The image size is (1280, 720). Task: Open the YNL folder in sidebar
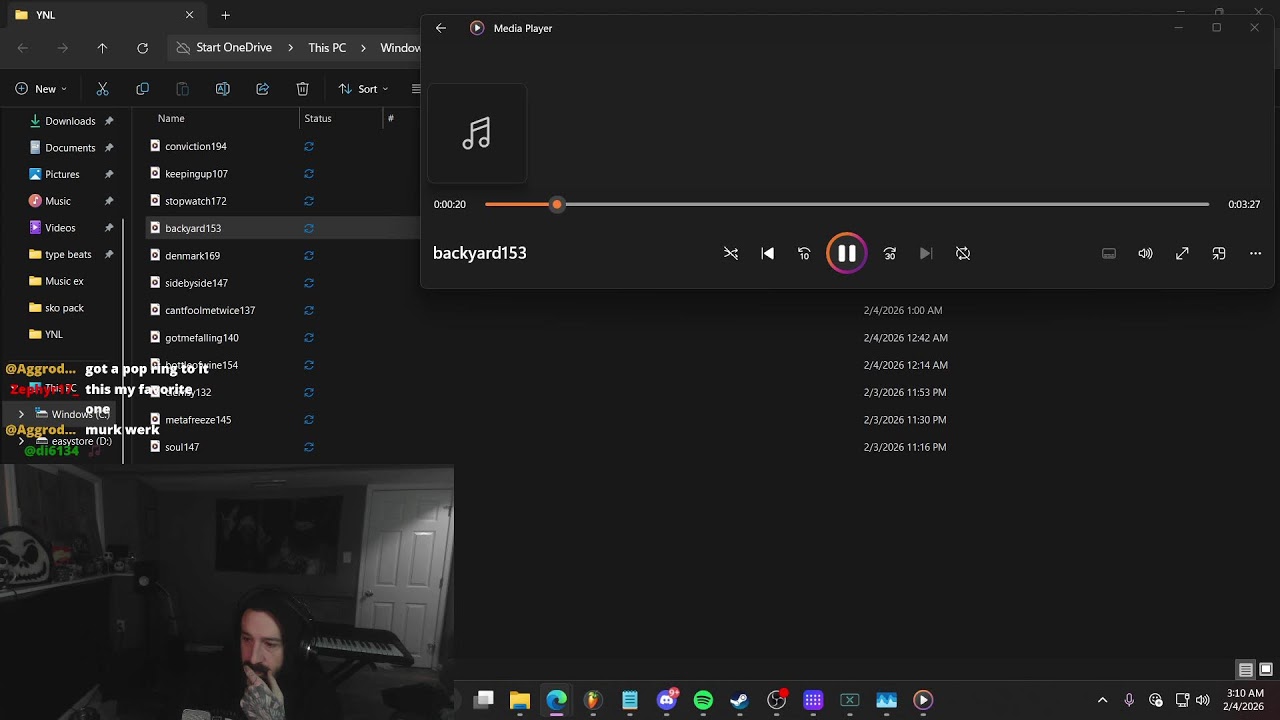[x=54, y=335]
